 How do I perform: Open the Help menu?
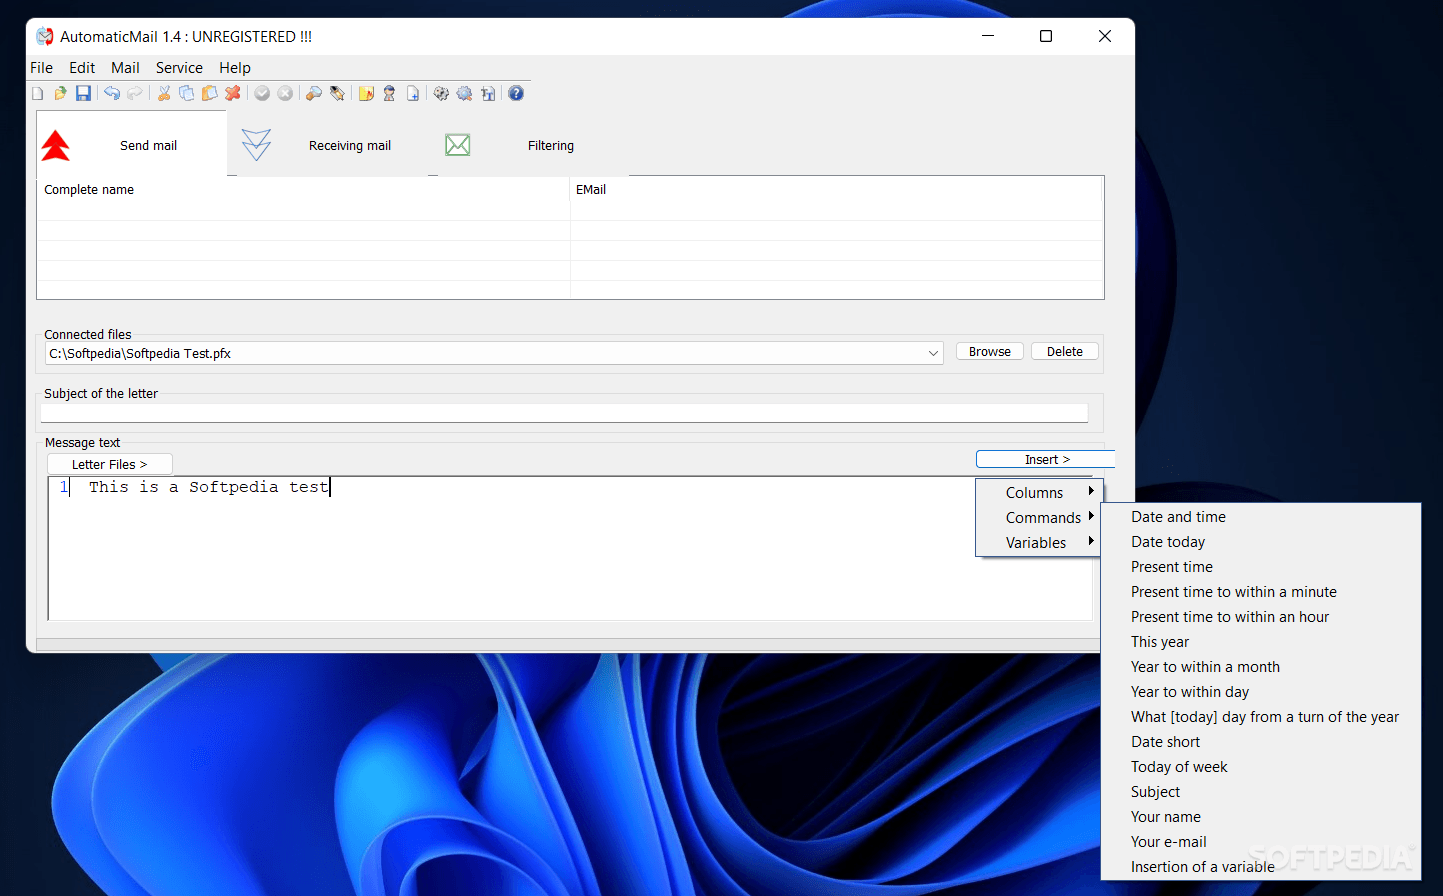tap(235, 68)
